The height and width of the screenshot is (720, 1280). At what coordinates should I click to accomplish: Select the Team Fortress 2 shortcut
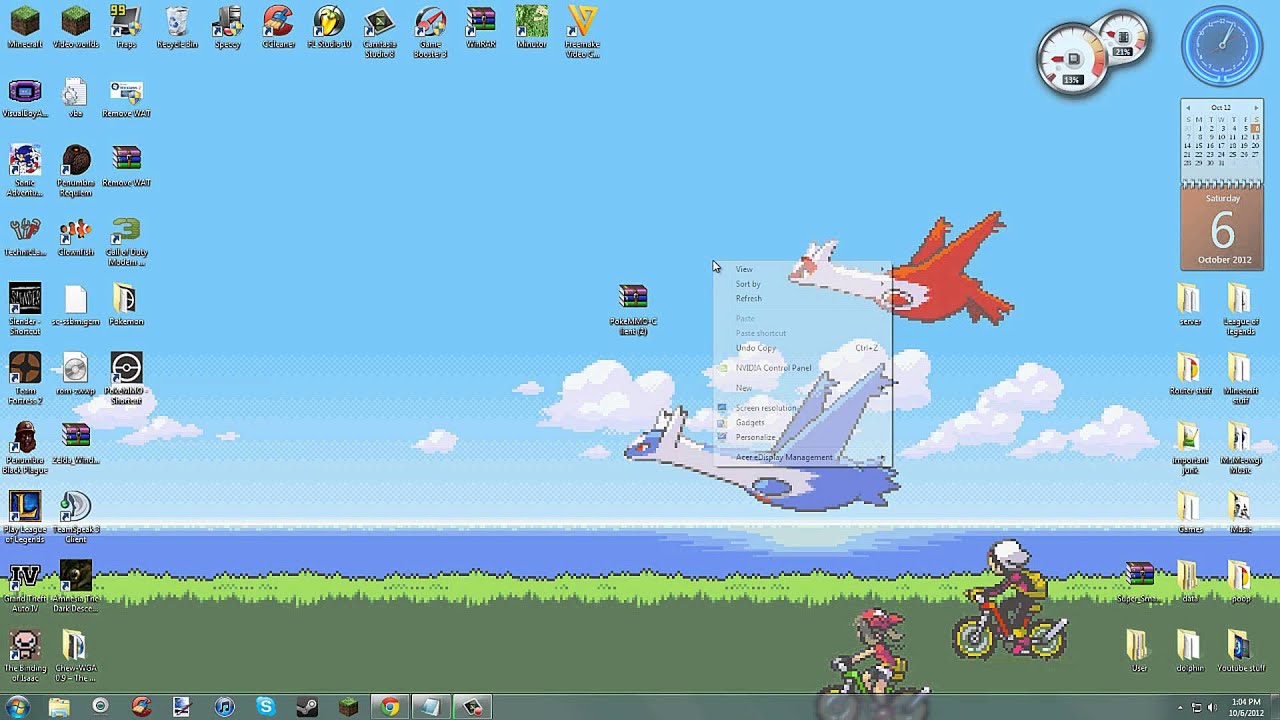pos(25,379)
